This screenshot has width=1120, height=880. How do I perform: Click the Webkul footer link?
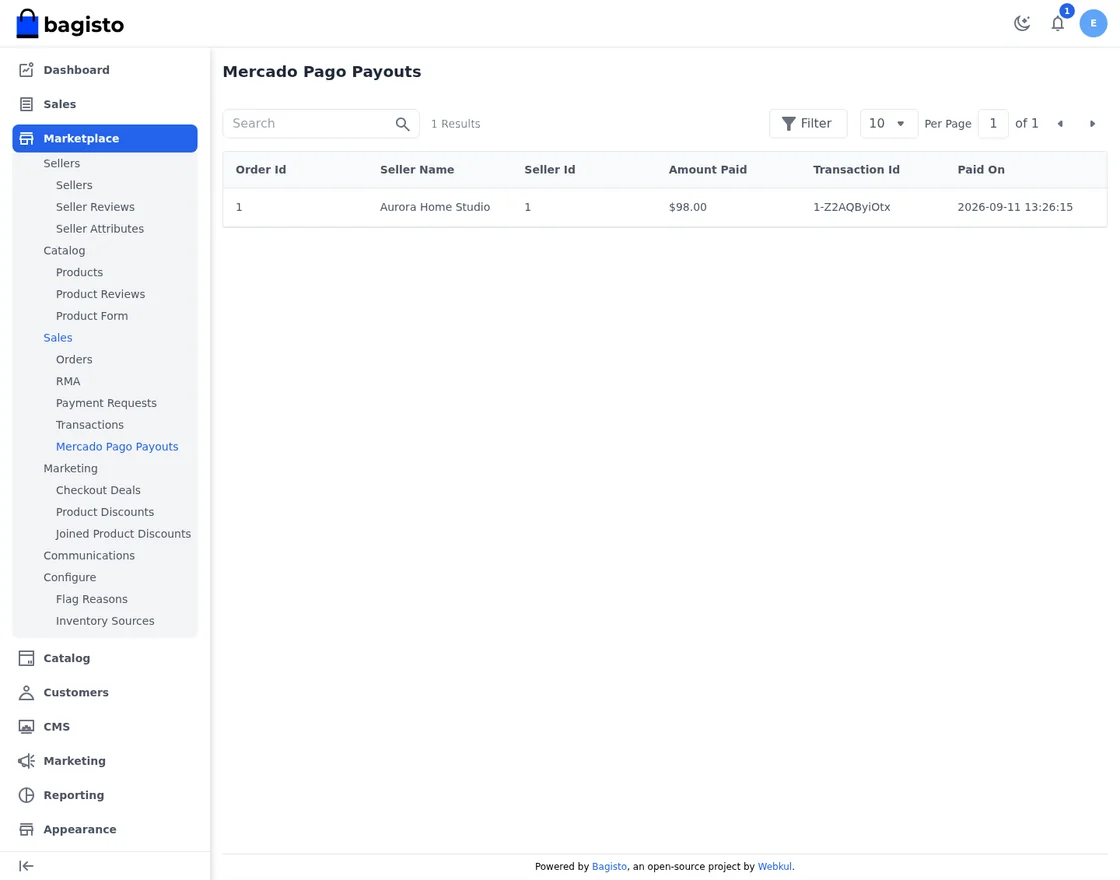click(x=774, y=866)
